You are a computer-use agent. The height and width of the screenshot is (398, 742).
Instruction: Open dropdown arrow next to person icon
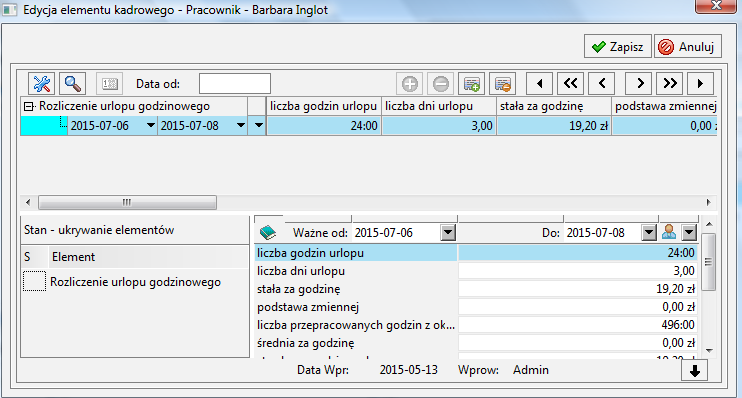coord(689,233)
